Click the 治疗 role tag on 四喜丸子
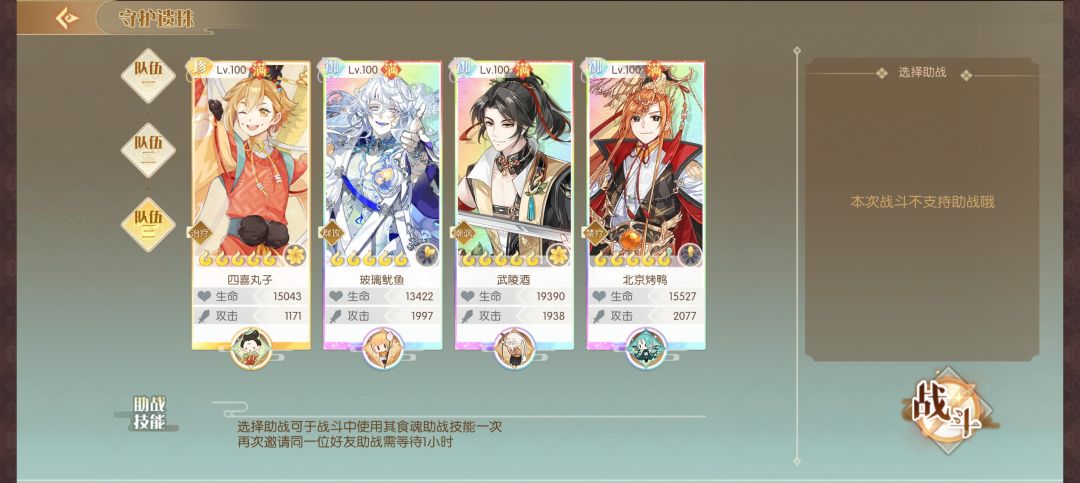The height and width of the screenshot is (483, 1080). tap(200, 232)
